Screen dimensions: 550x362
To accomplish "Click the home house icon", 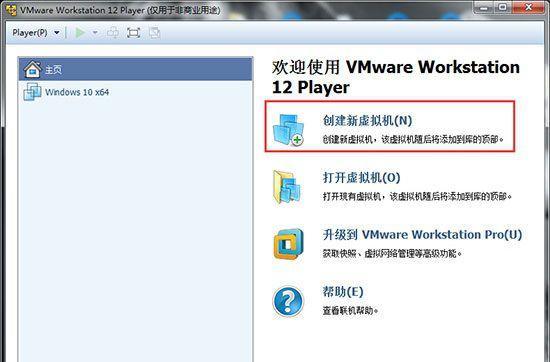I will tap(32, 69).
